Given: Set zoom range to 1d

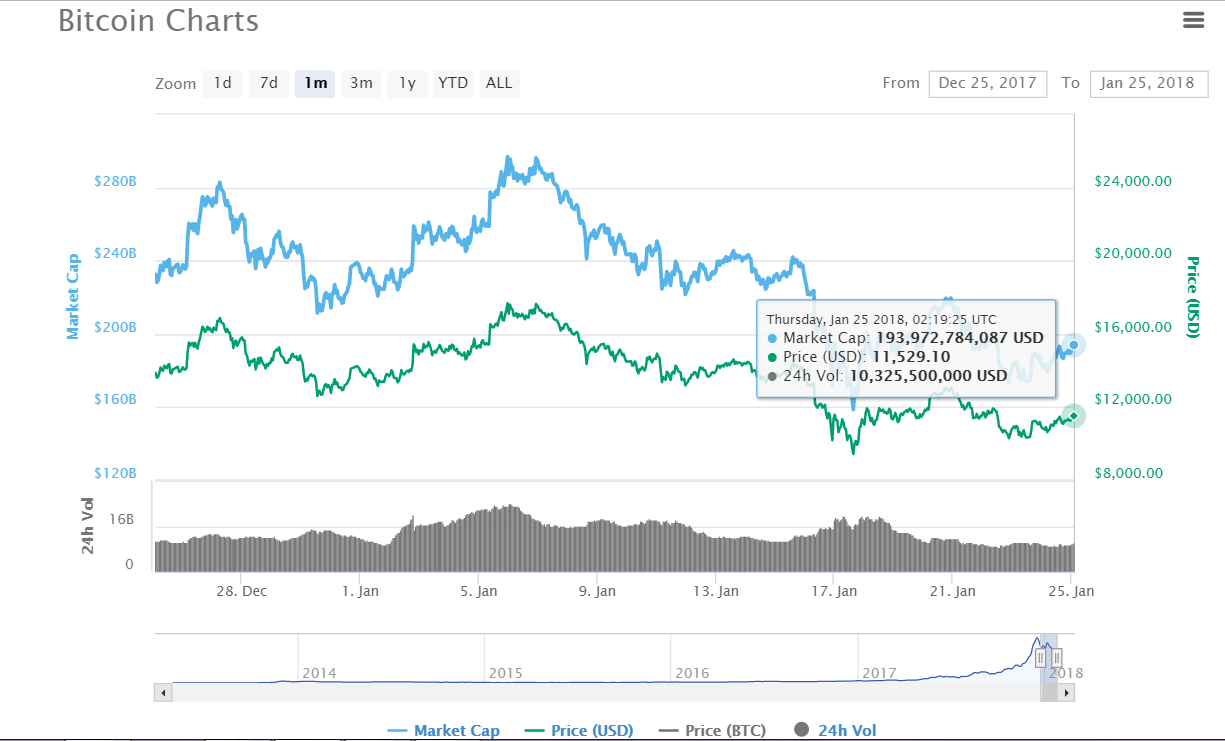Looking at the screenshot, I should 222,83.
